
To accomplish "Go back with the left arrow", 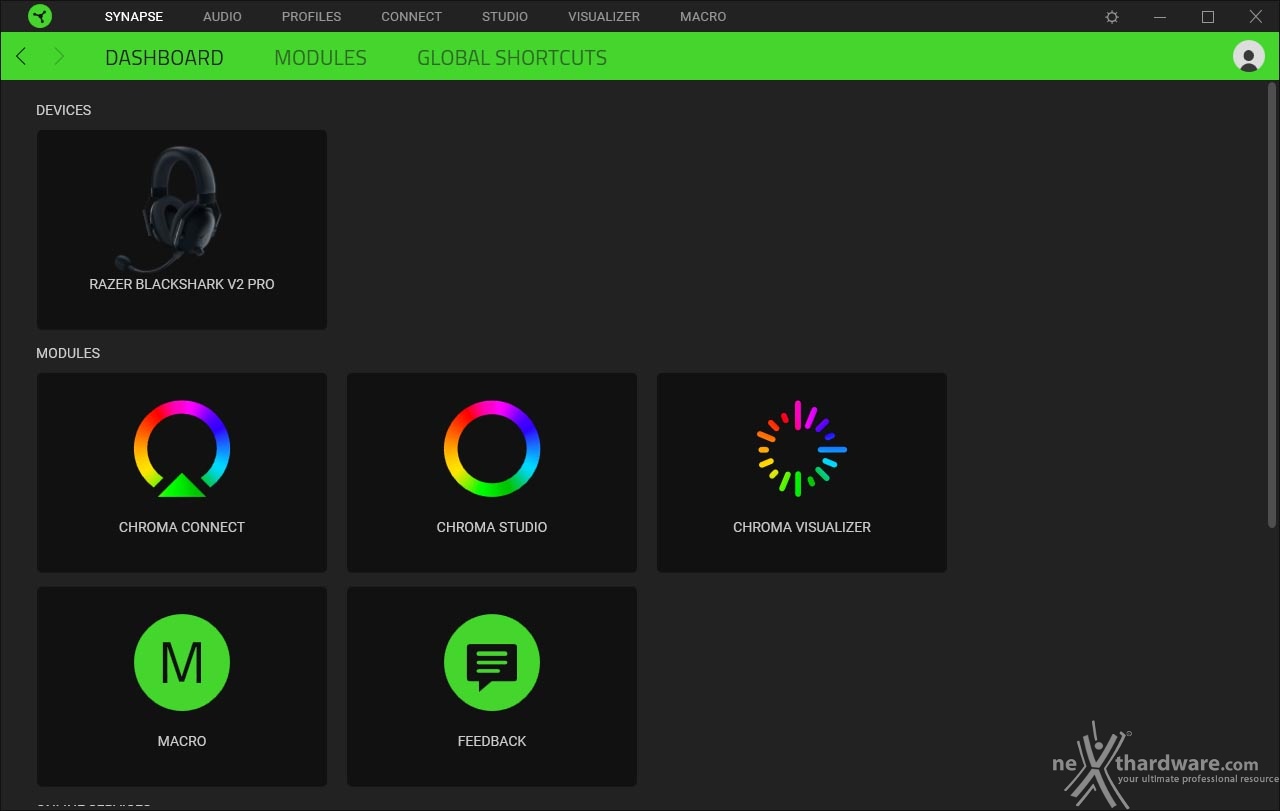I will click(22, 57).
